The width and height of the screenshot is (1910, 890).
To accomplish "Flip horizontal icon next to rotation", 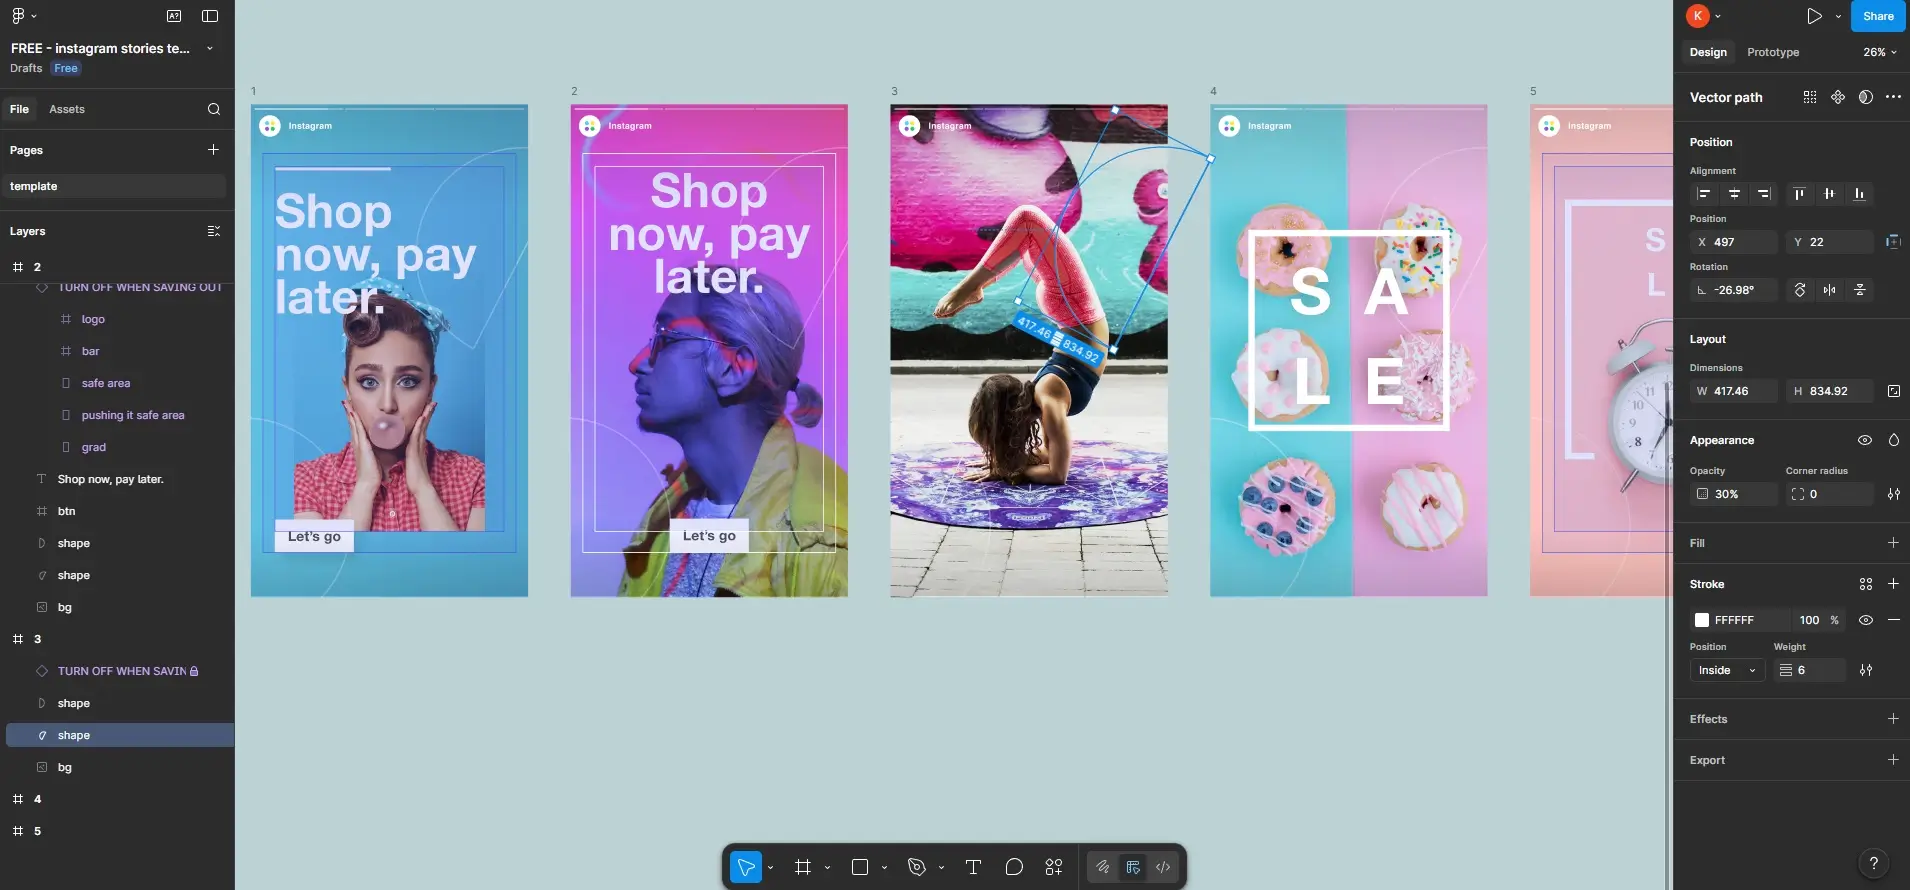I will (x=1829, y=290).
